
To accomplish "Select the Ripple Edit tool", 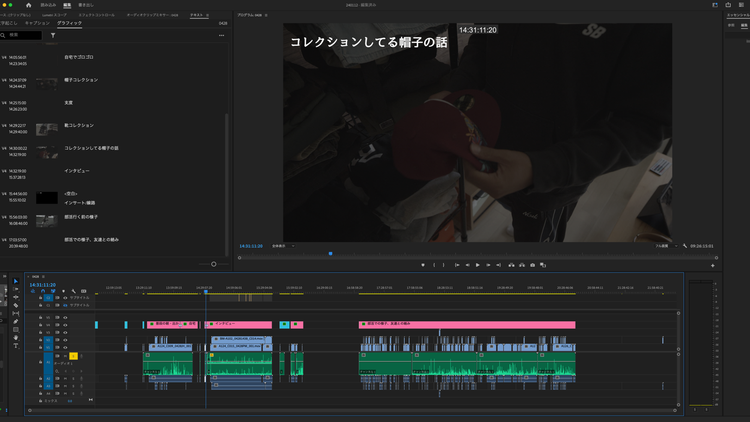I will point(16,297).
